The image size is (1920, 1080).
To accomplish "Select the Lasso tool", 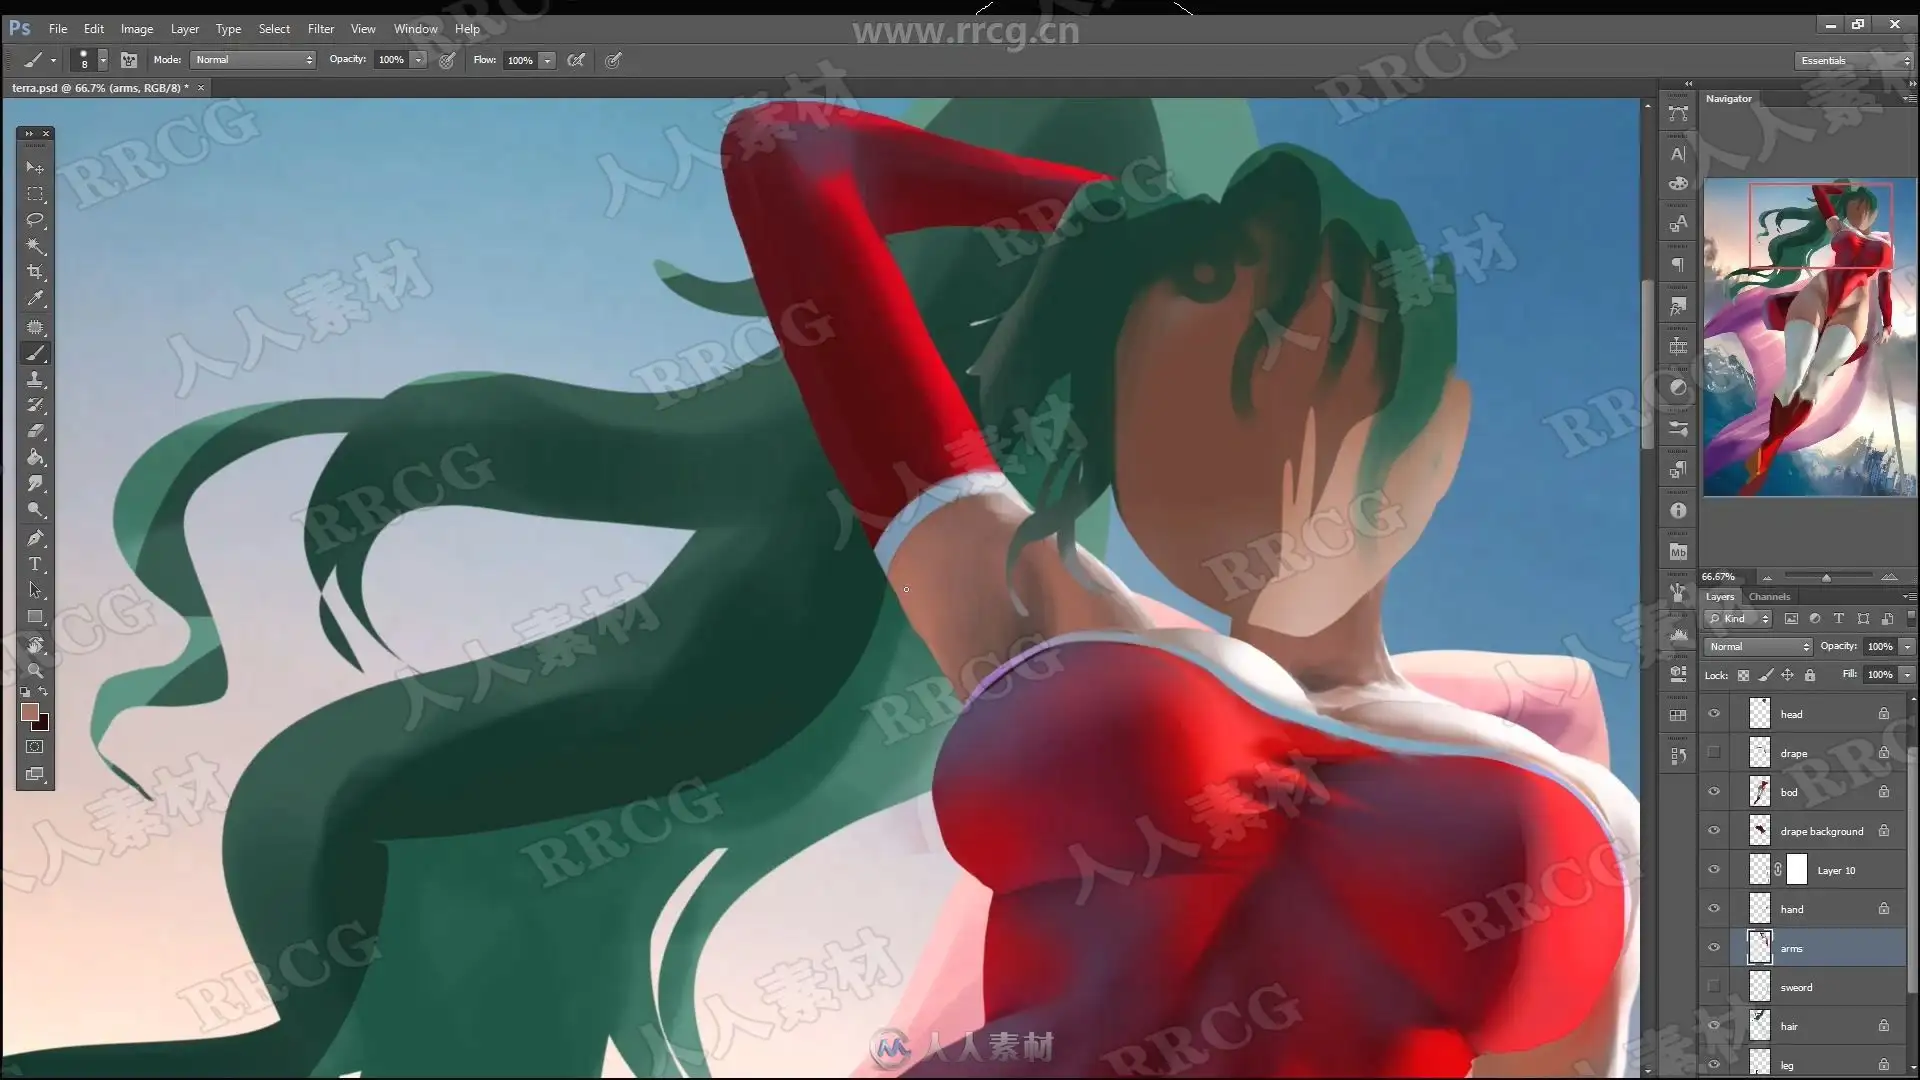I will tap(35, 220).
